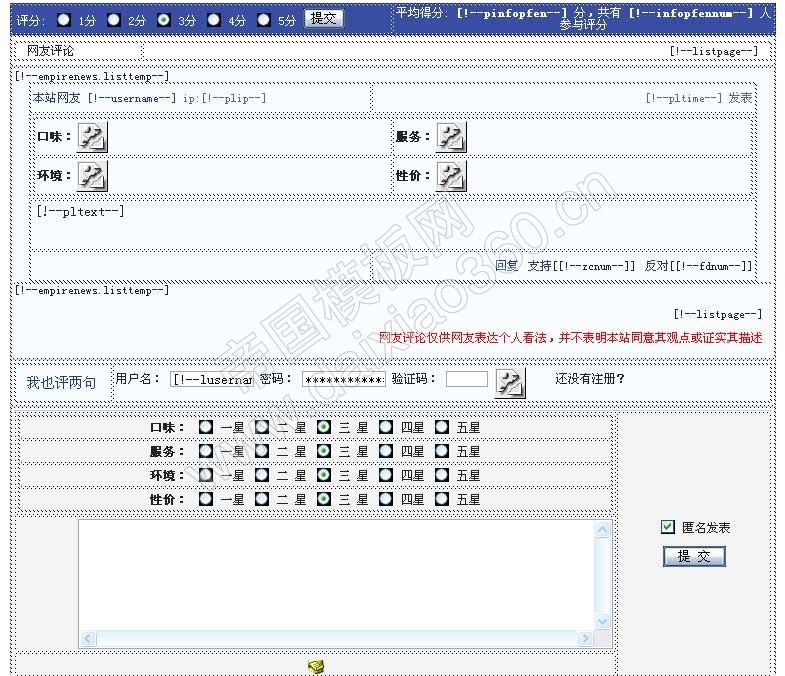Click the text area scroll-right arrow

585,638
